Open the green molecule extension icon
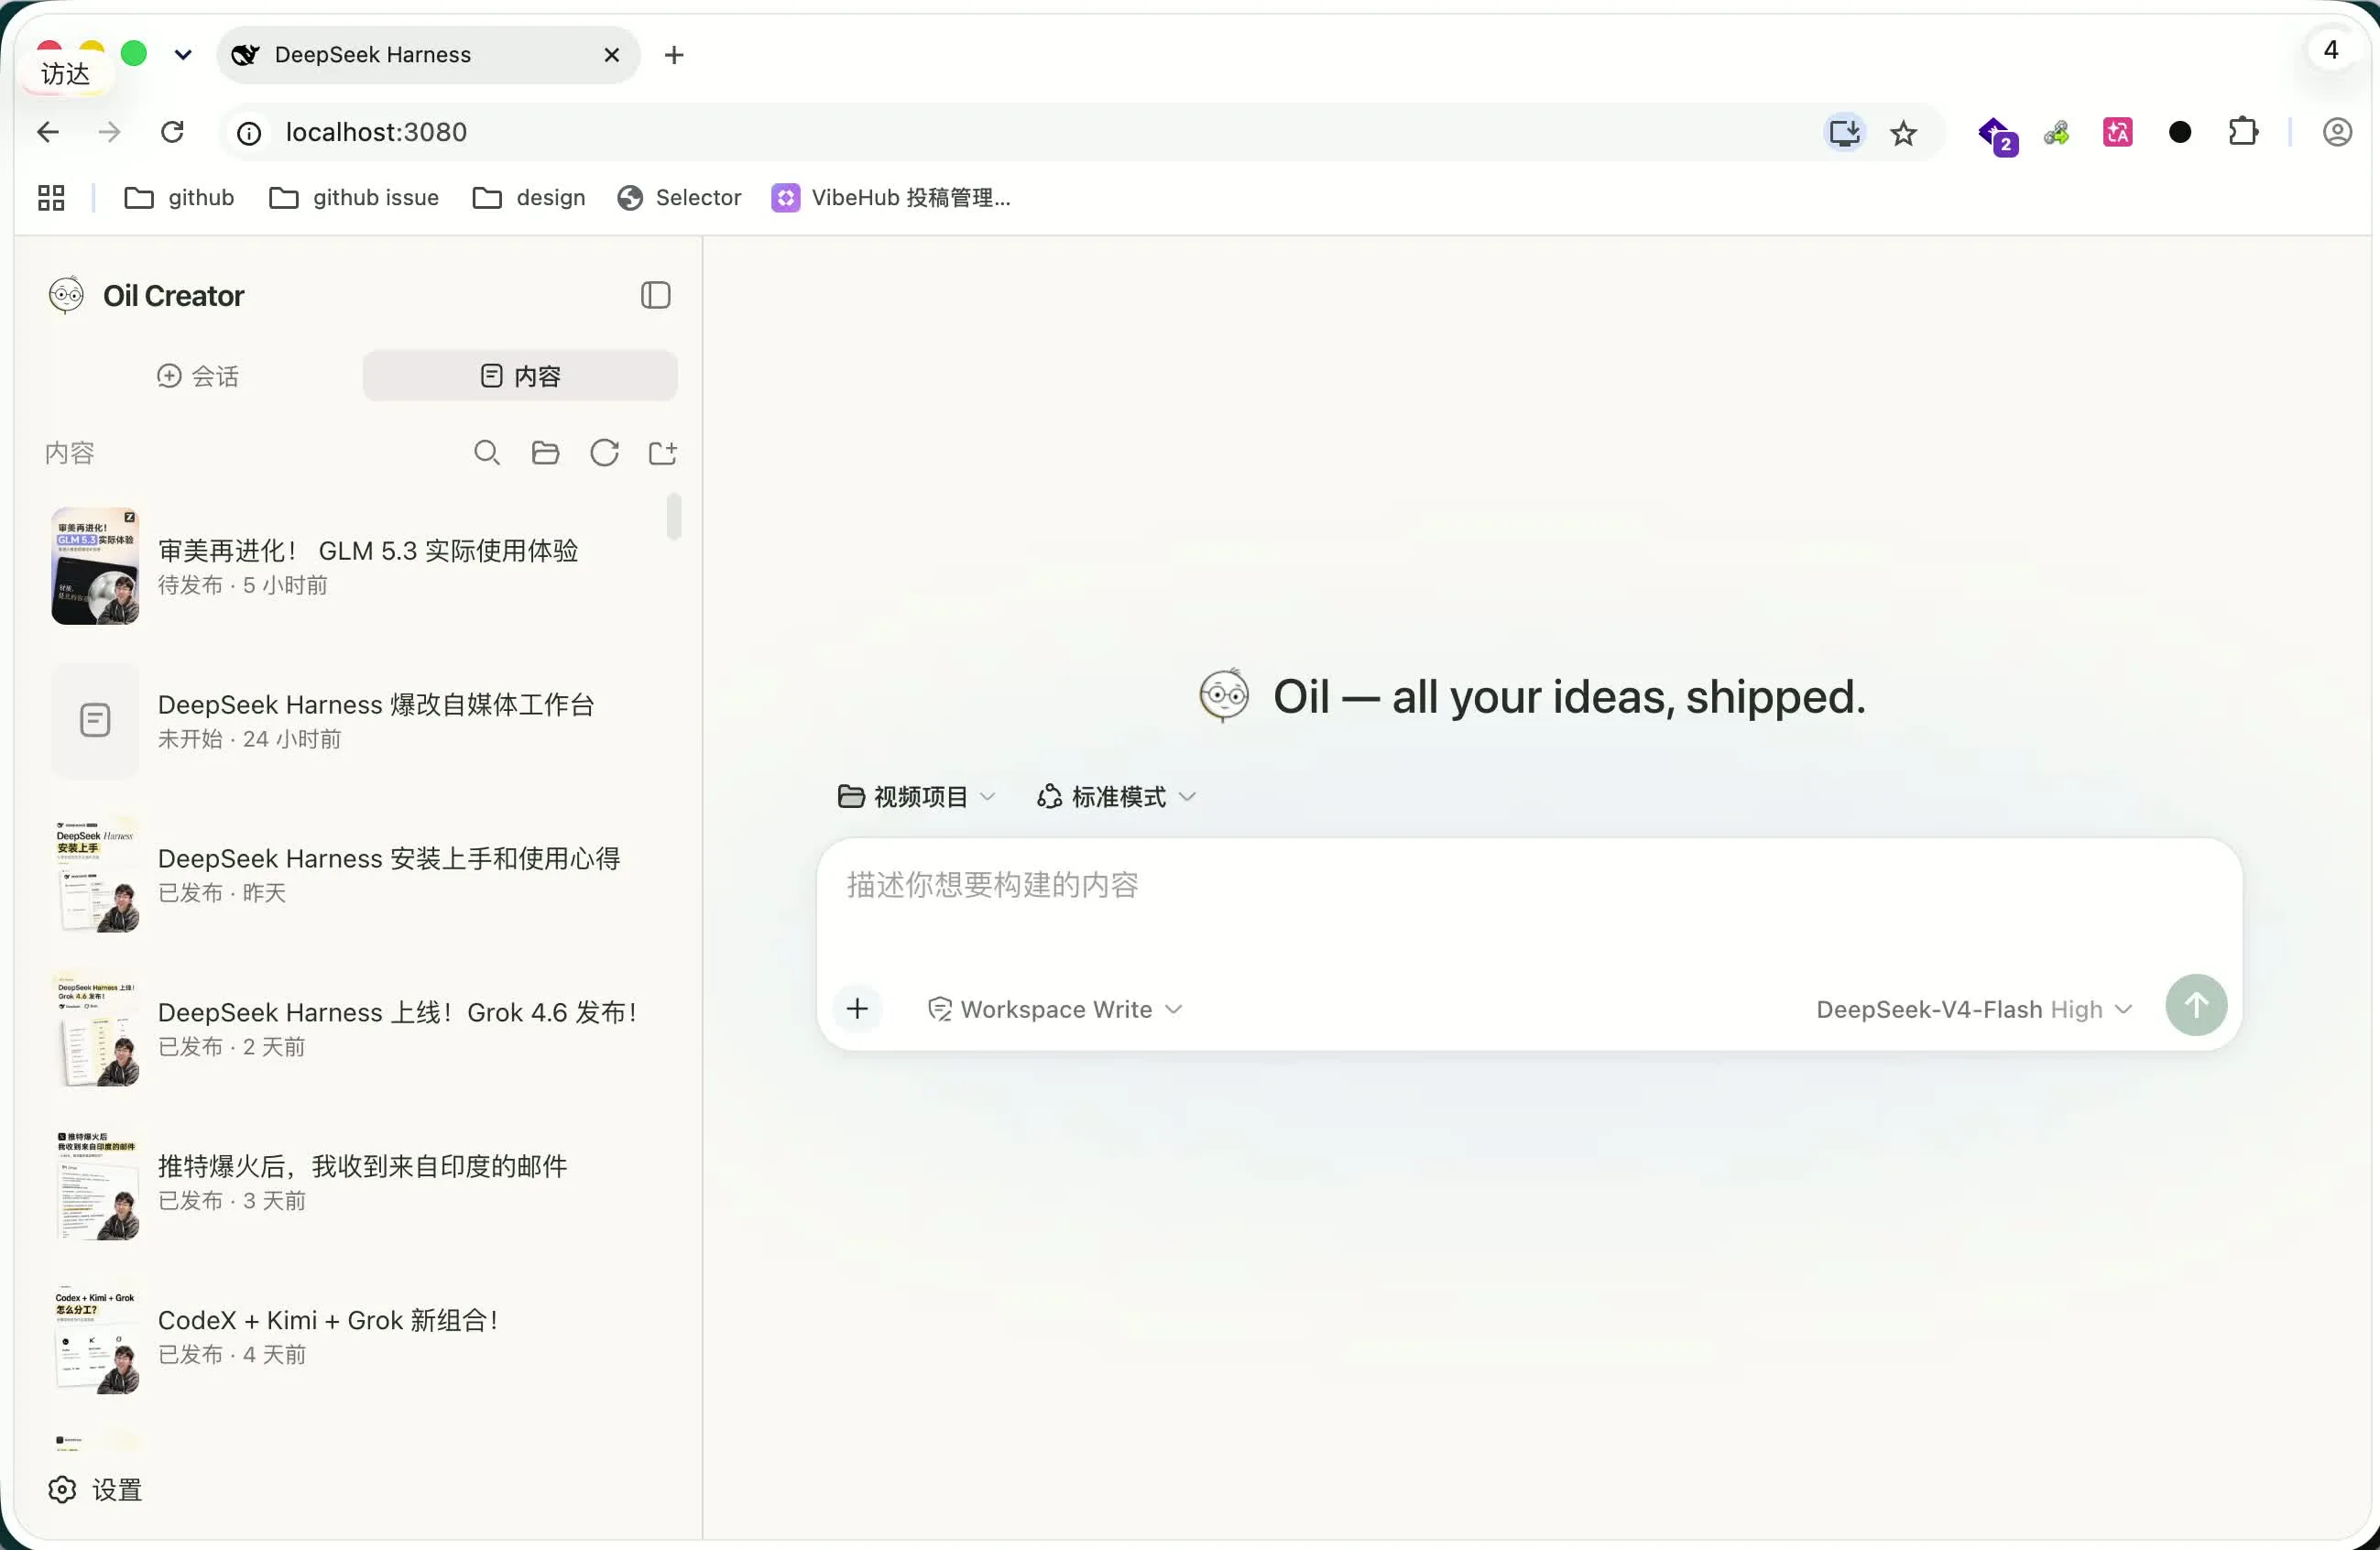Viewport: 2380px width, 1550px height. 2057,132
